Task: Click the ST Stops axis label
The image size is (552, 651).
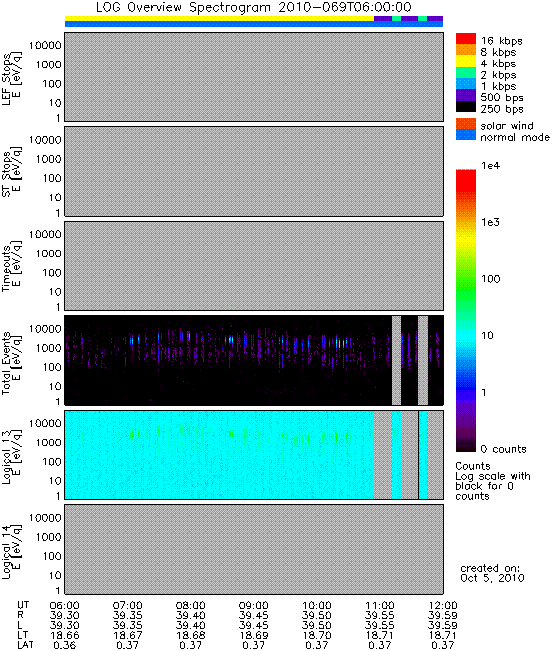Action: 11,172
